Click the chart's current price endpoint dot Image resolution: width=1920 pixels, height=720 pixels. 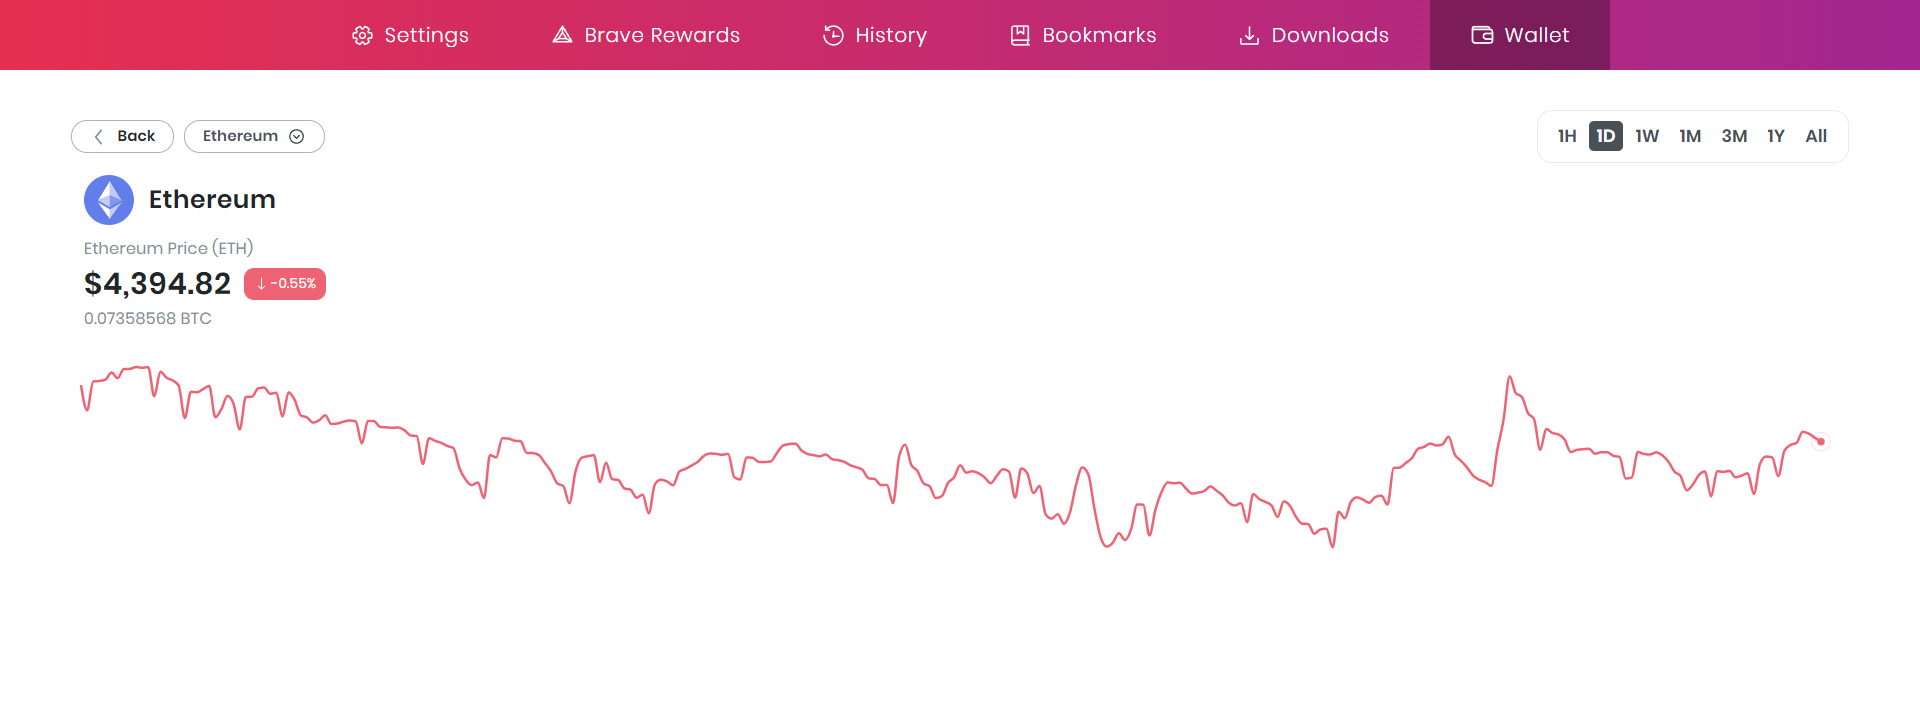pyautogui.click(x=1821, y=441)
